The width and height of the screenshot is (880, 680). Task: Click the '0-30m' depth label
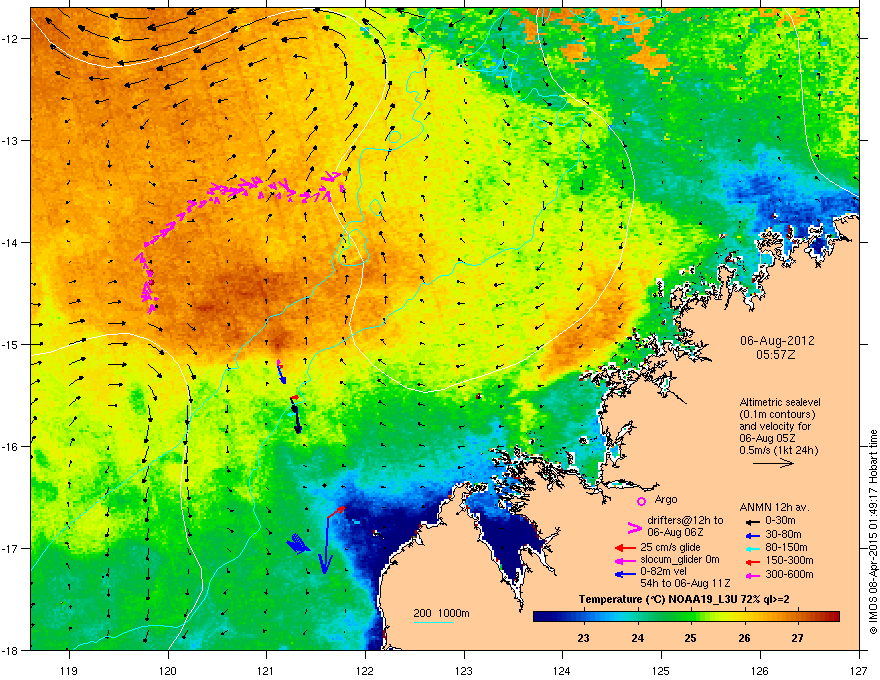tap(780, 521)
